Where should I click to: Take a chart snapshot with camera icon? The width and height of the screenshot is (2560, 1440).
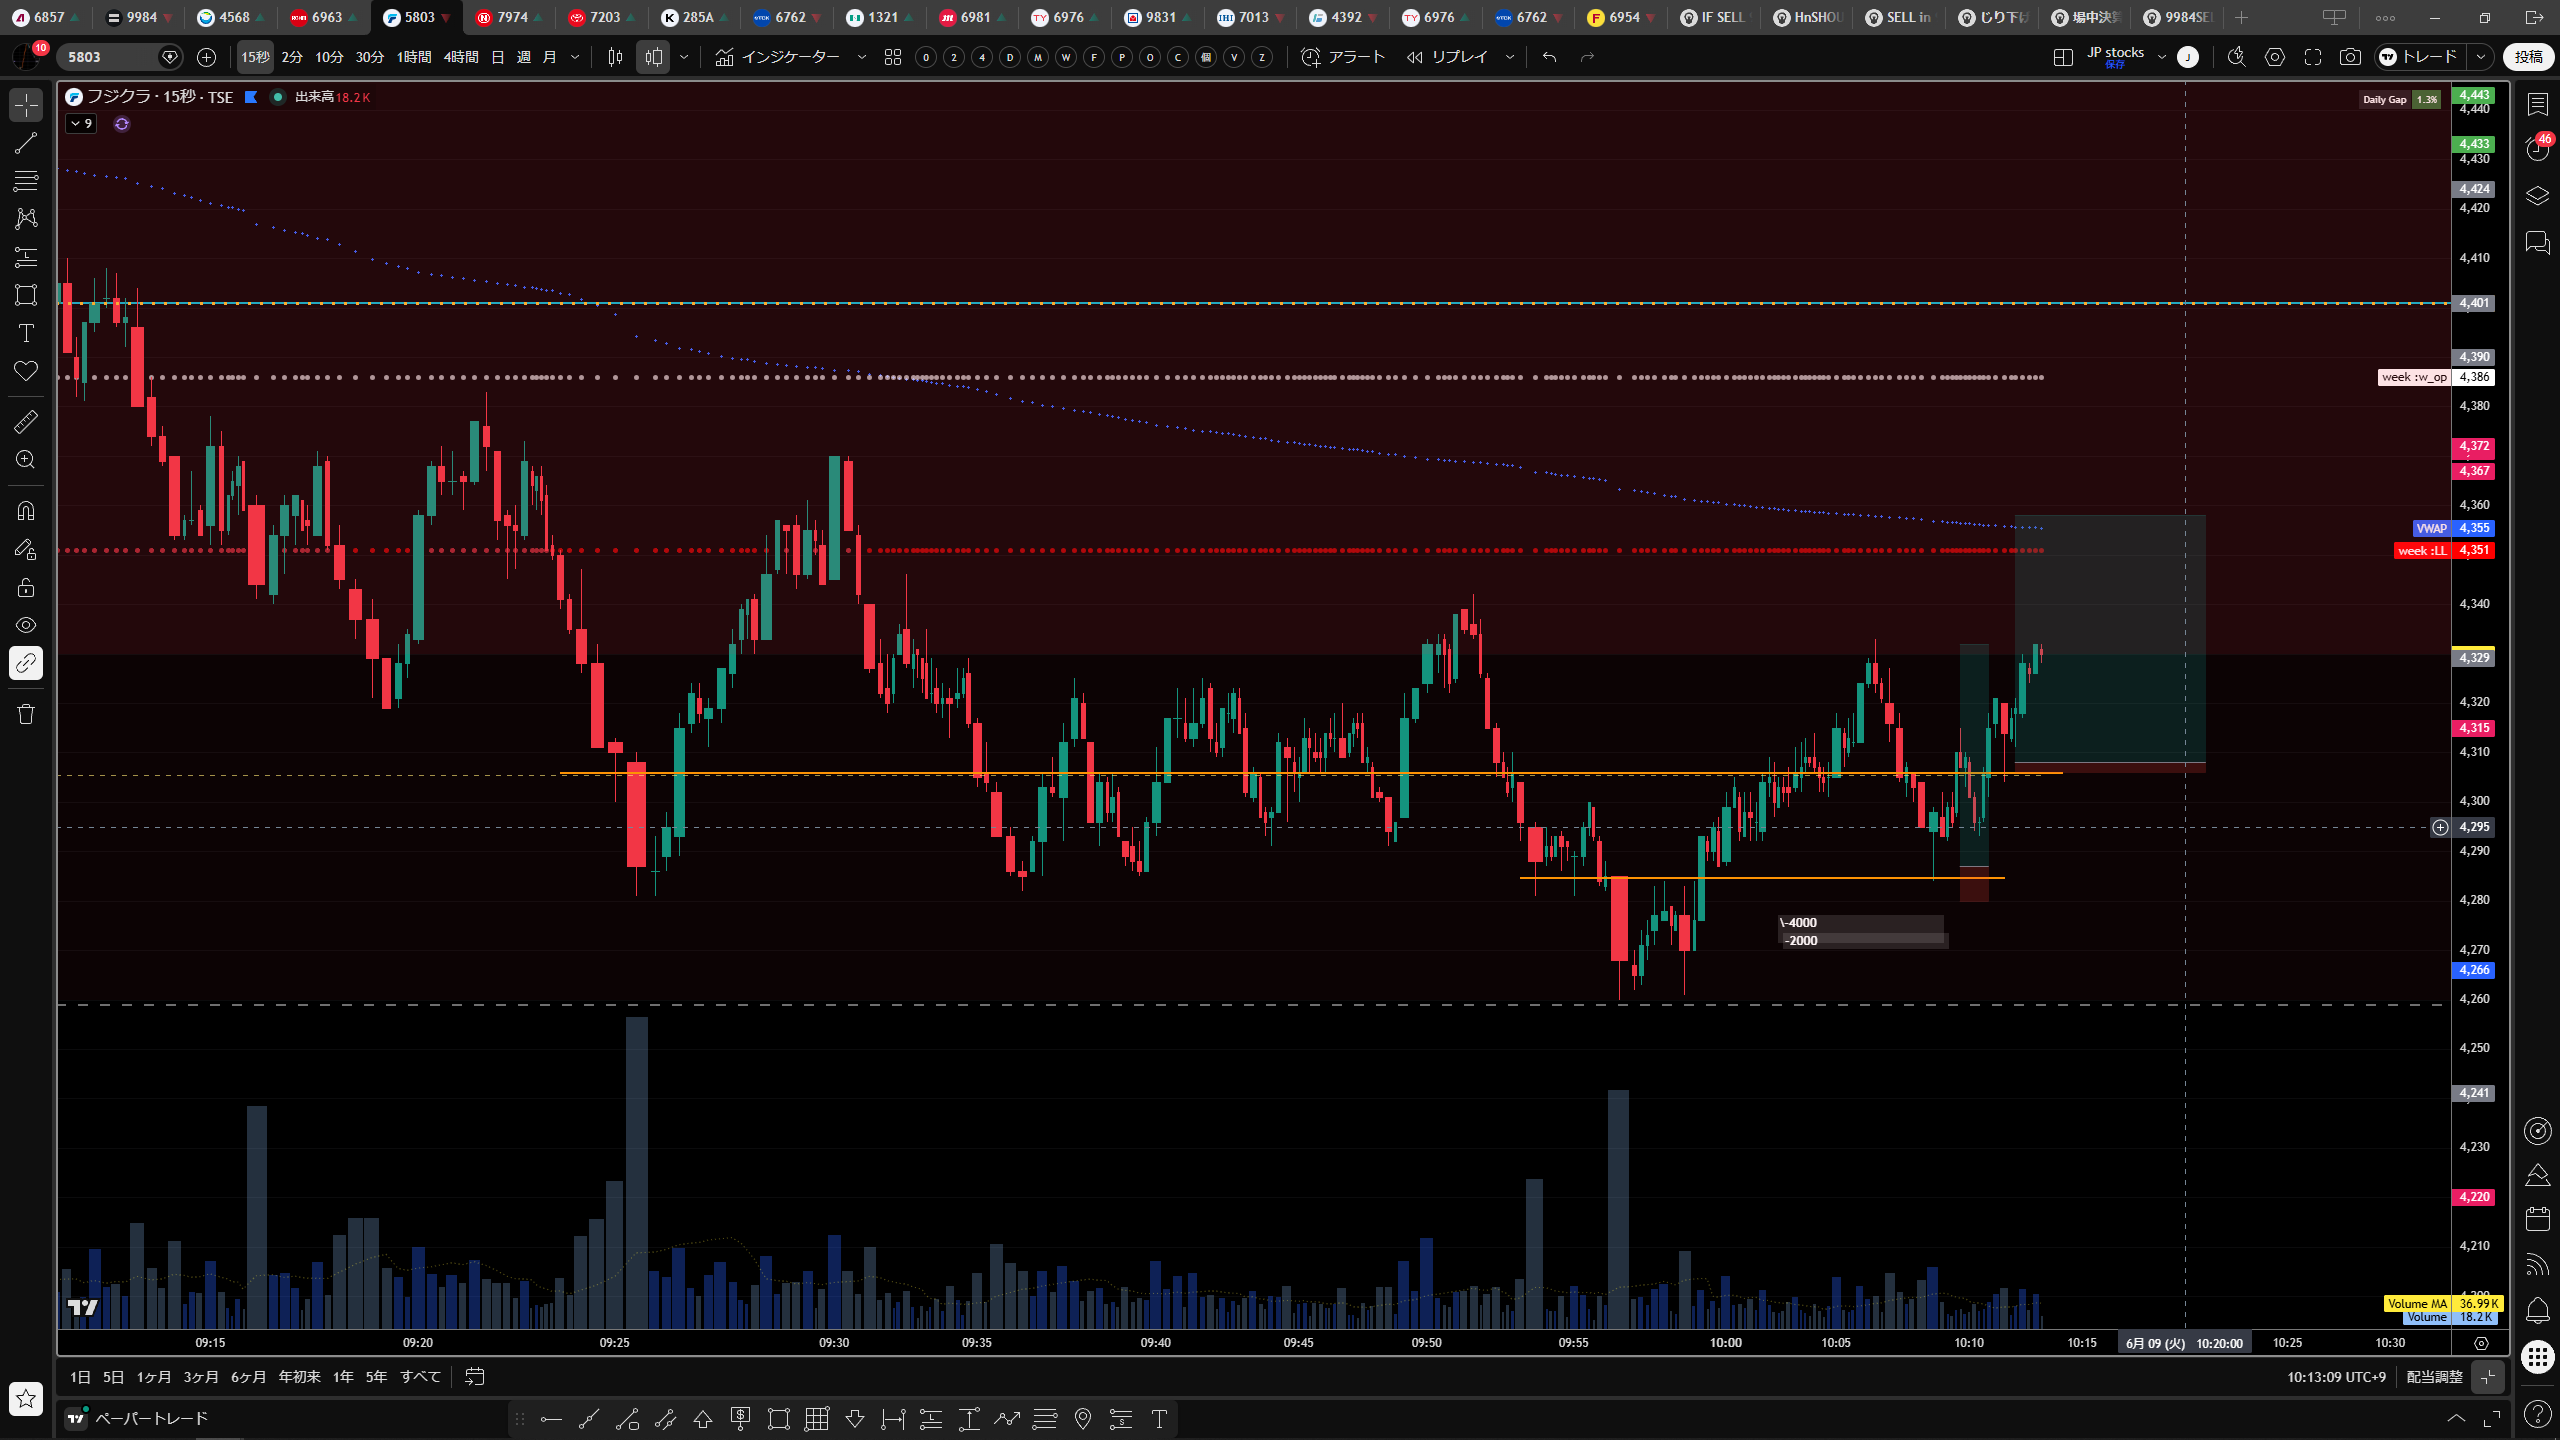(2350, 57)
